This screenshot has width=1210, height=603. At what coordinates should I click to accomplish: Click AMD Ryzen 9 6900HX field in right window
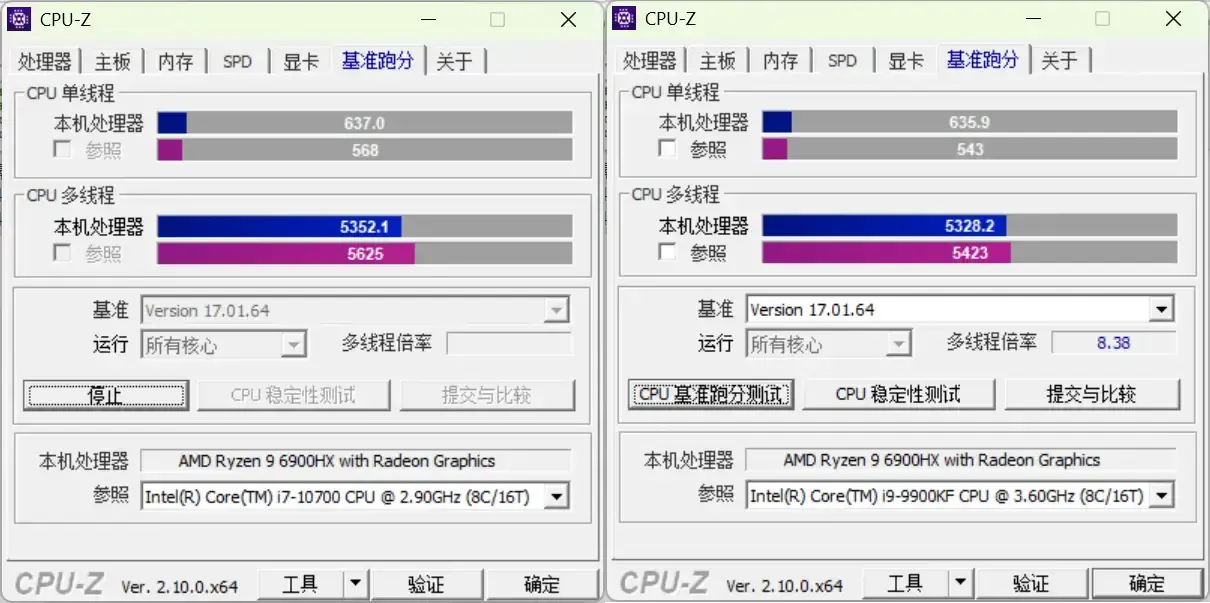coord(960,460)
